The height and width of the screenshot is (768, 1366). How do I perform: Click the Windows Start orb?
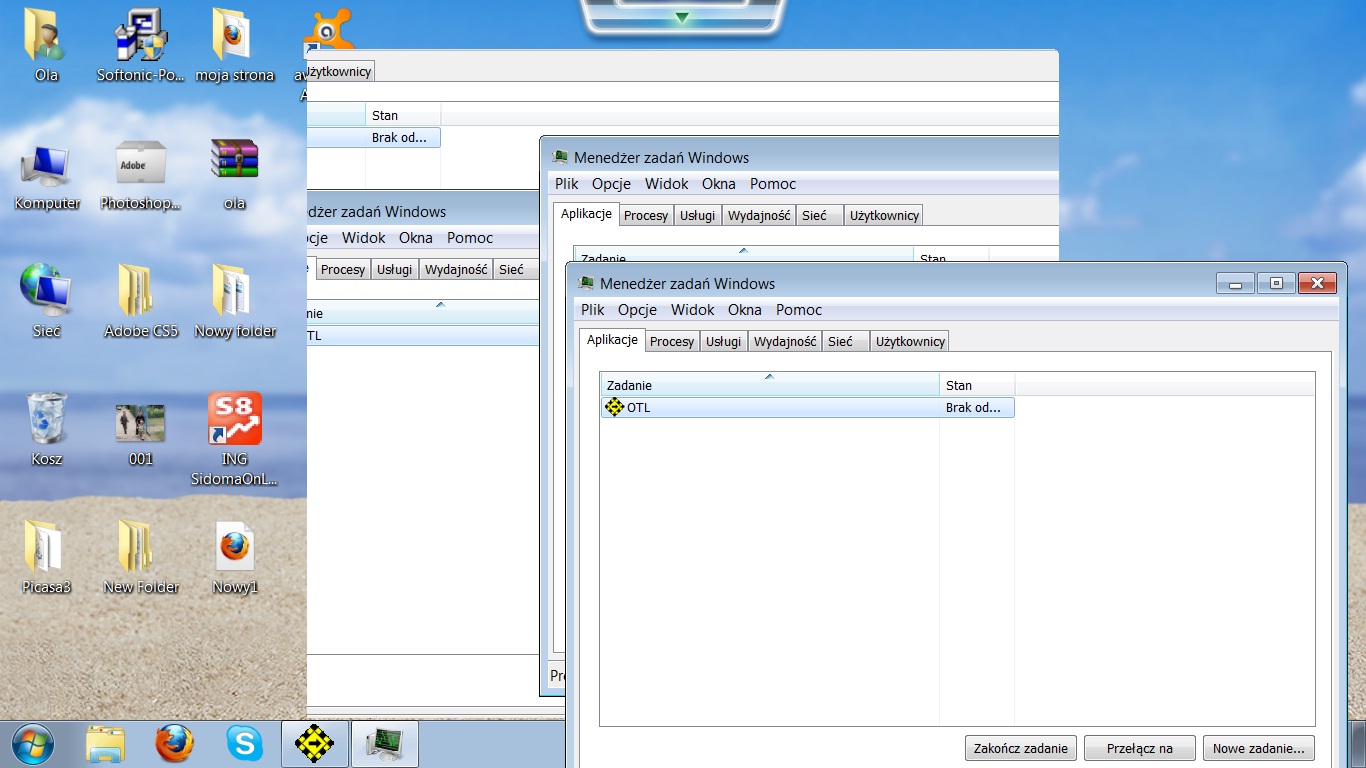pos(33,744)
